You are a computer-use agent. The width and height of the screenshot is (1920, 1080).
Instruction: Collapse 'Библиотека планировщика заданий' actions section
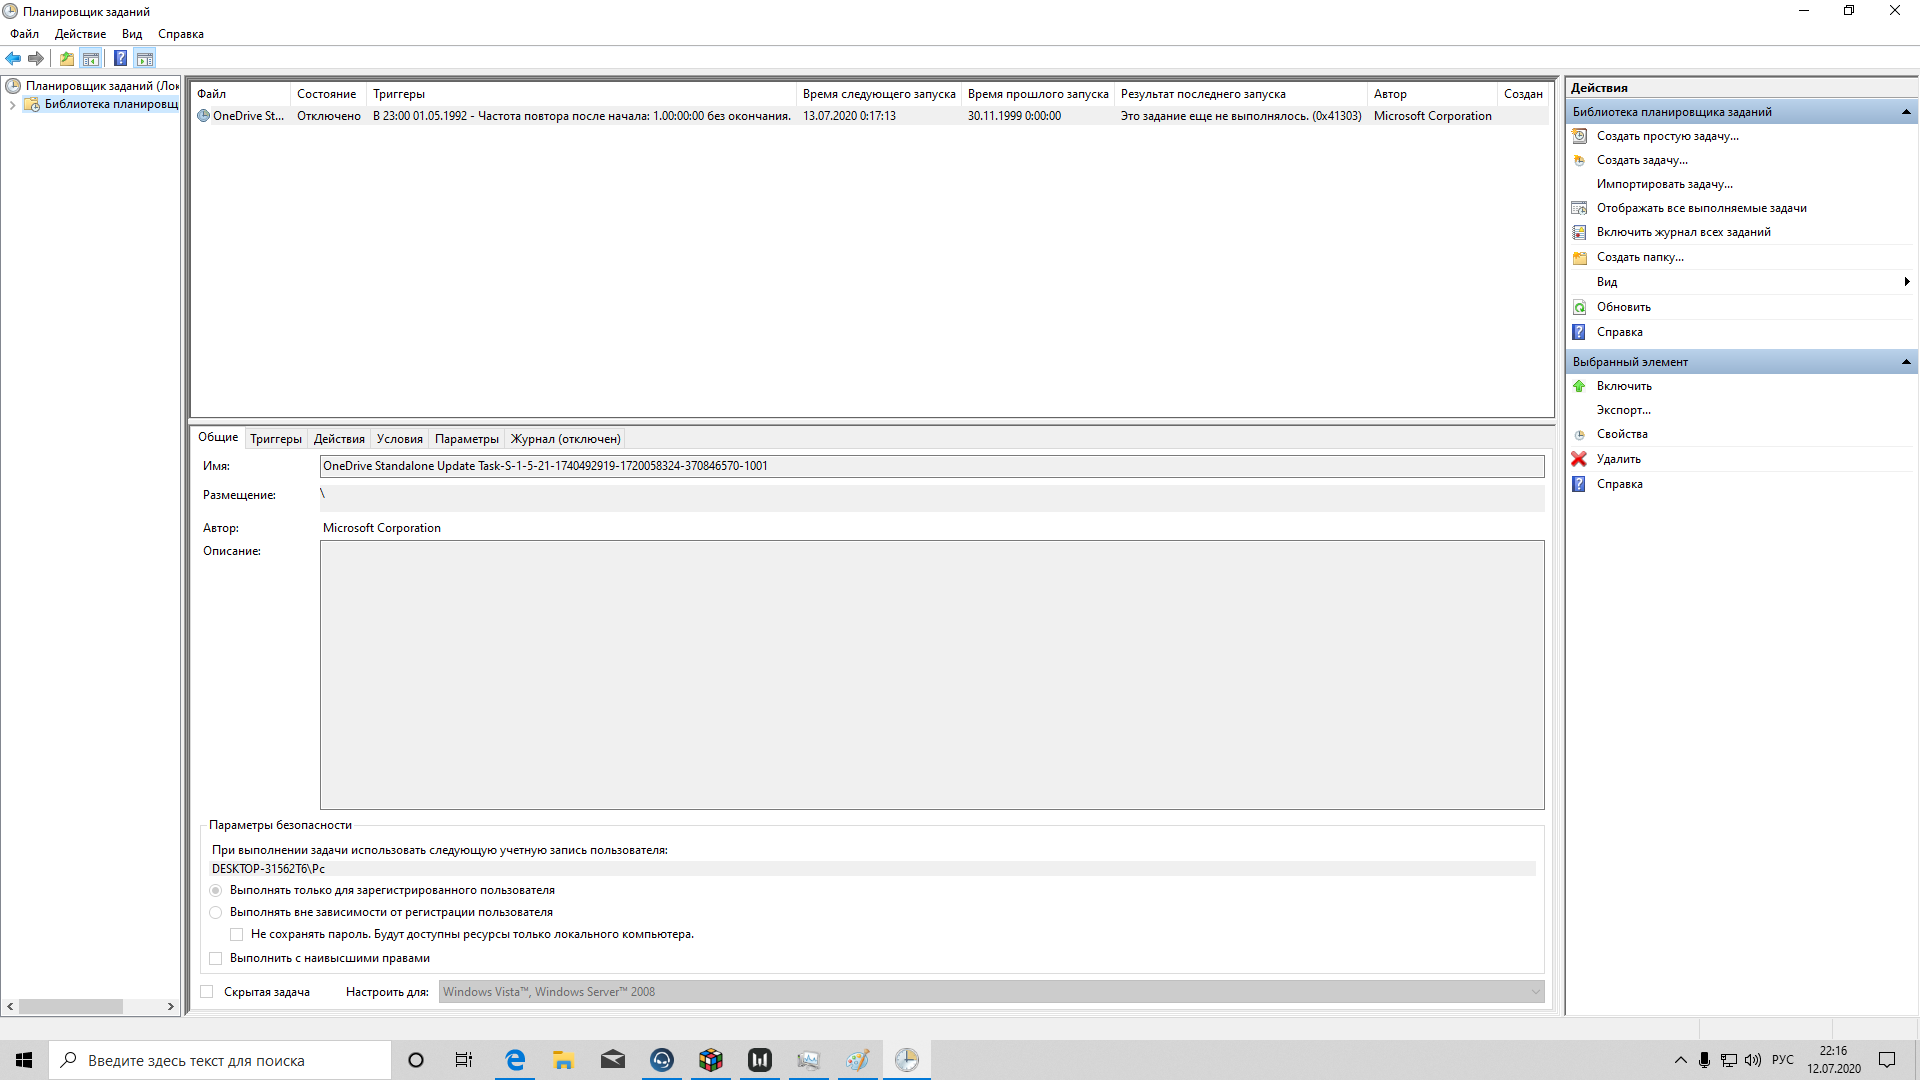coord(1906,112)
